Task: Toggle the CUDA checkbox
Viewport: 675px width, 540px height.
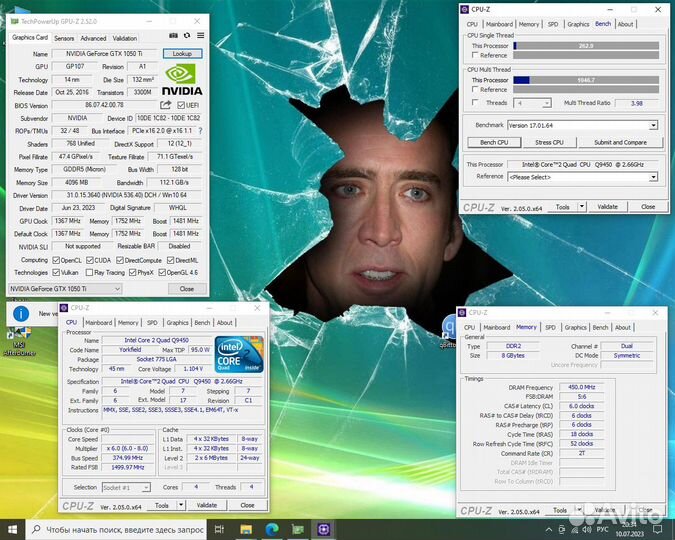Action: [x=90, y=260]
